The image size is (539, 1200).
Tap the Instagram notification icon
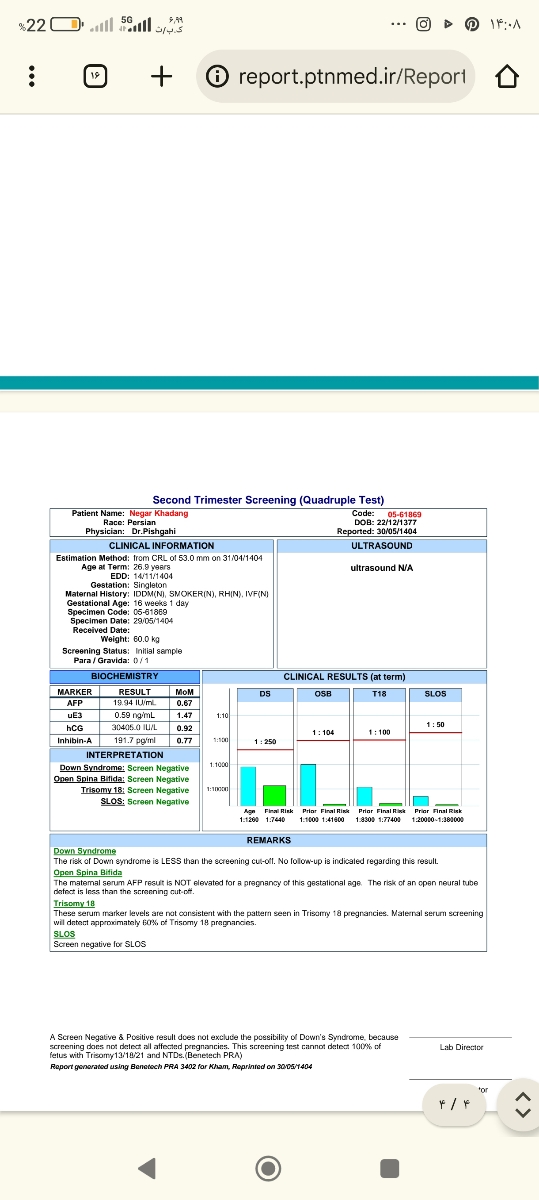click(423, 23)
